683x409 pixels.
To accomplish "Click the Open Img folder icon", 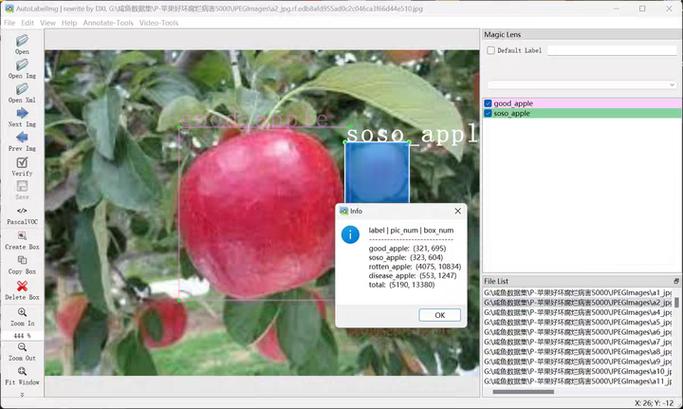I will (x=22, y=65).
